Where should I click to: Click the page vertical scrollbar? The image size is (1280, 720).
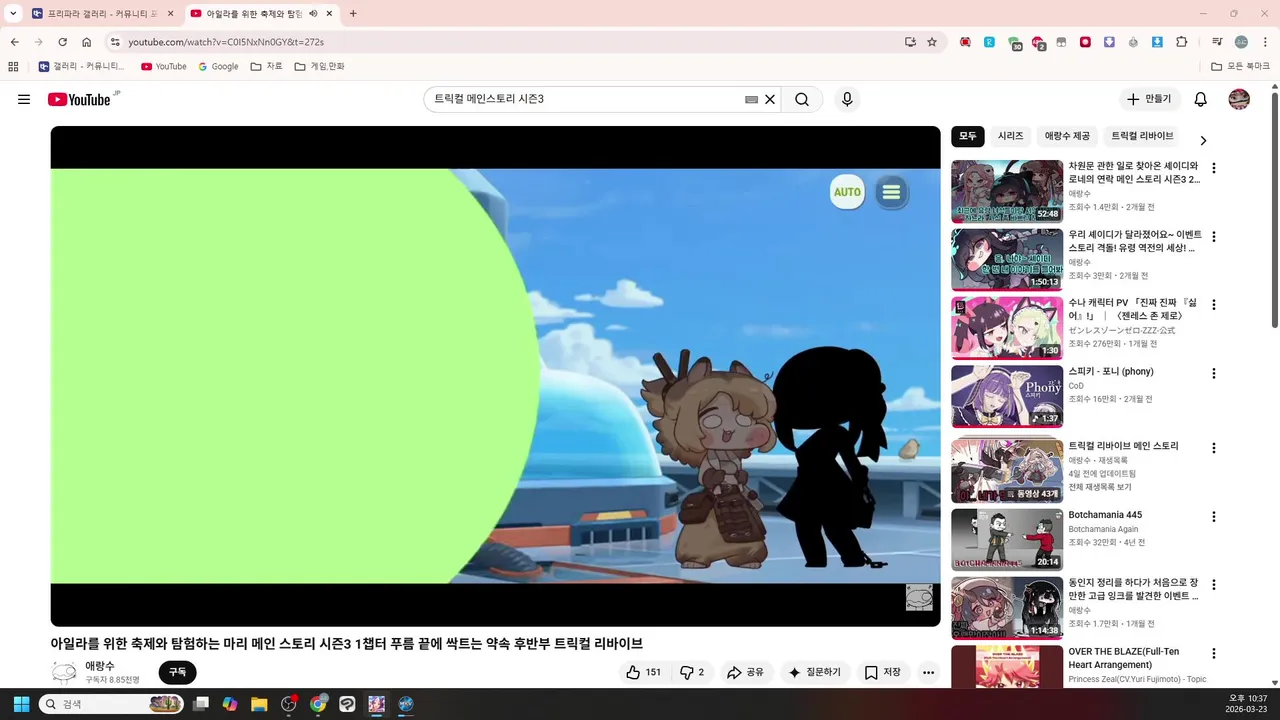tap(1274, 210)
